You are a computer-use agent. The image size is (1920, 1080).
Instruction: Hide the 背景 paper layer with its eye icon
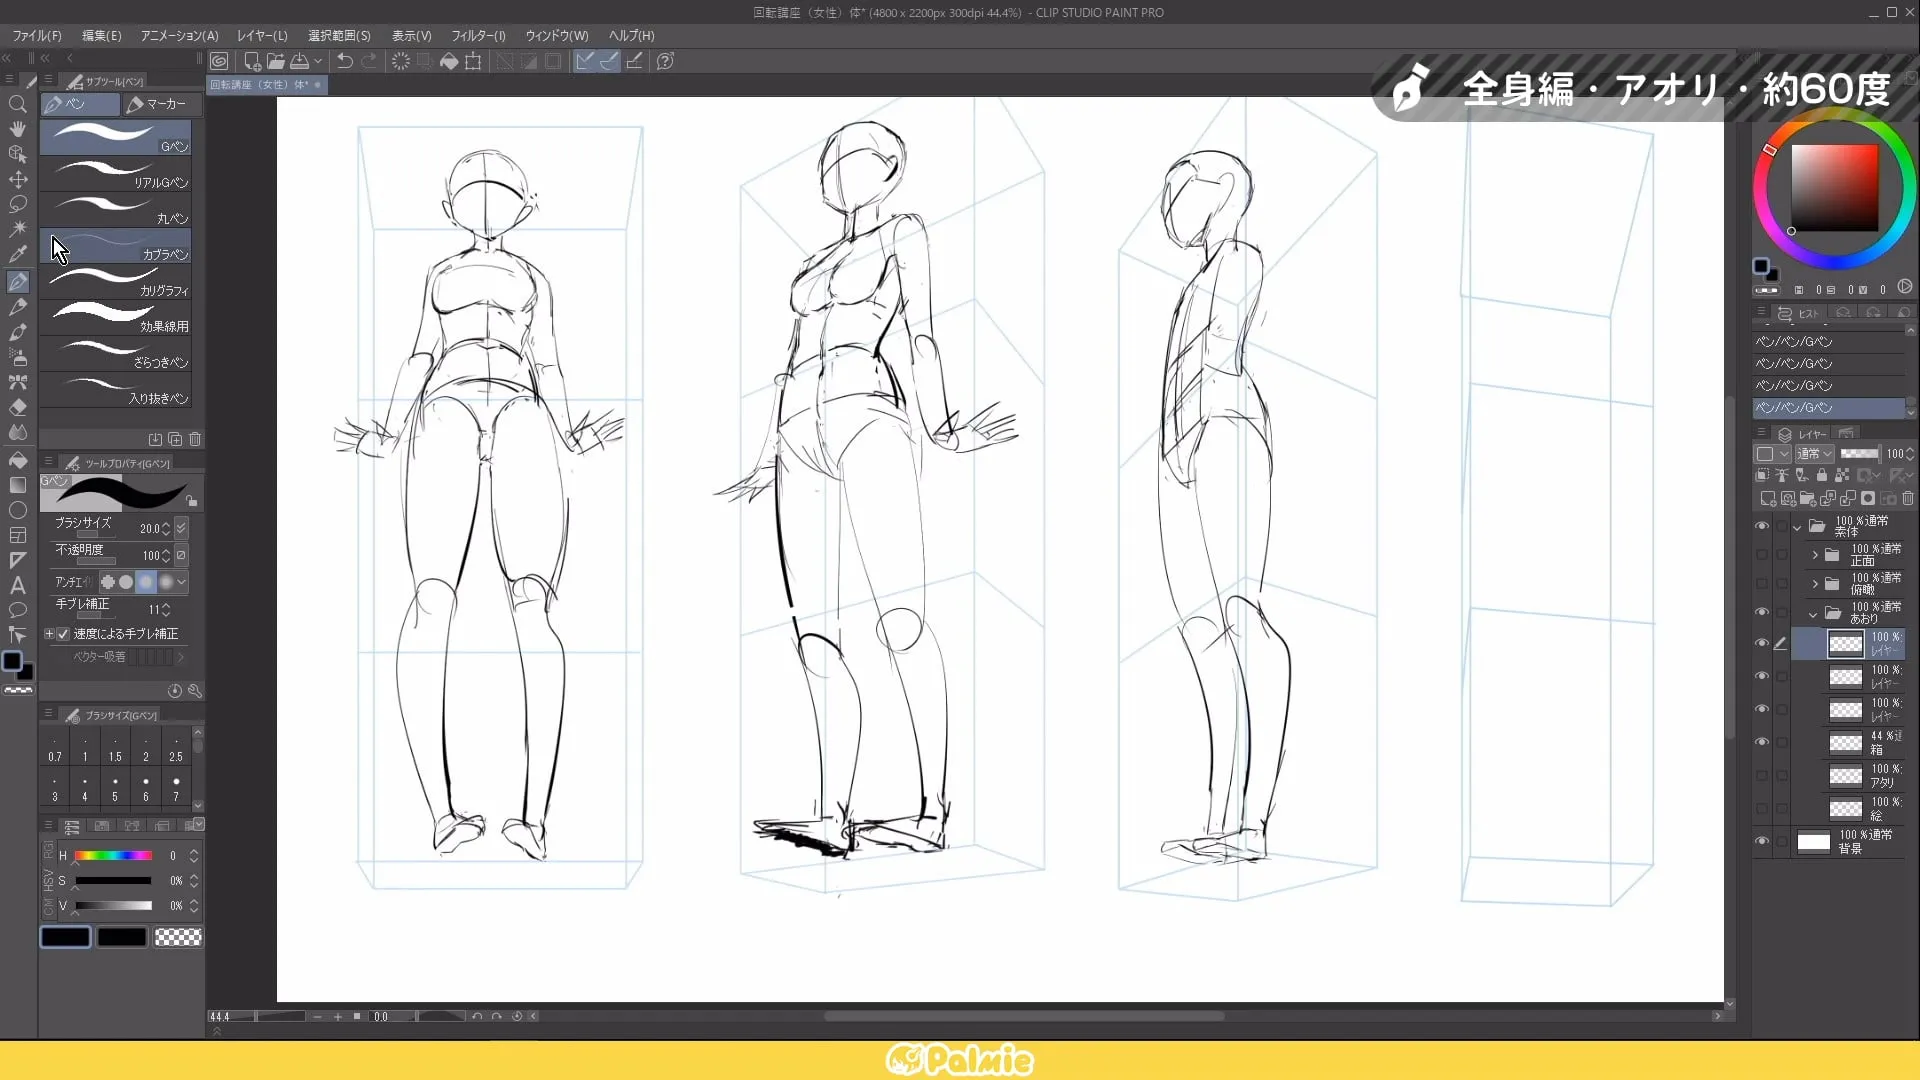click(x=1762, y=841)
